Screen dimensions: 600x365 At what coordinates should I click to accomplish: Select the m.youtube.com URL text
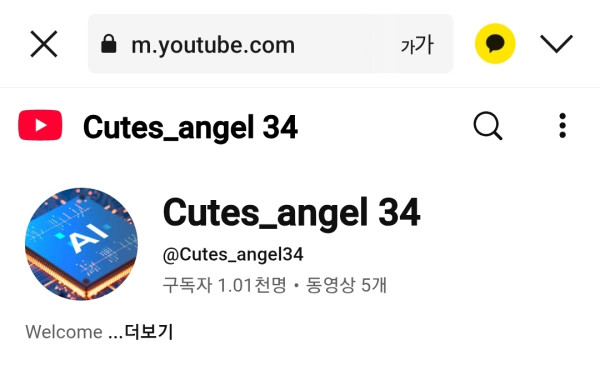point(213,45)
